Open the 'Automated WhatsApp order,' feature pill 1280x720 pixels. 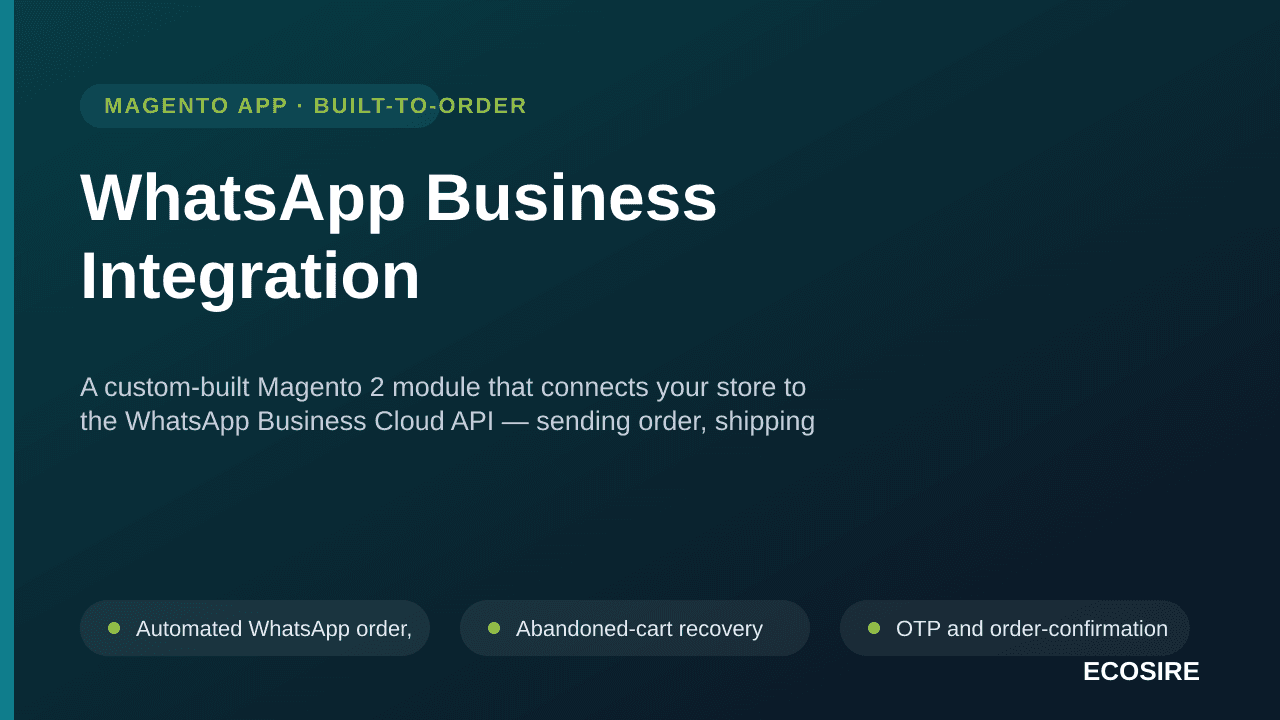coord(255,628)
